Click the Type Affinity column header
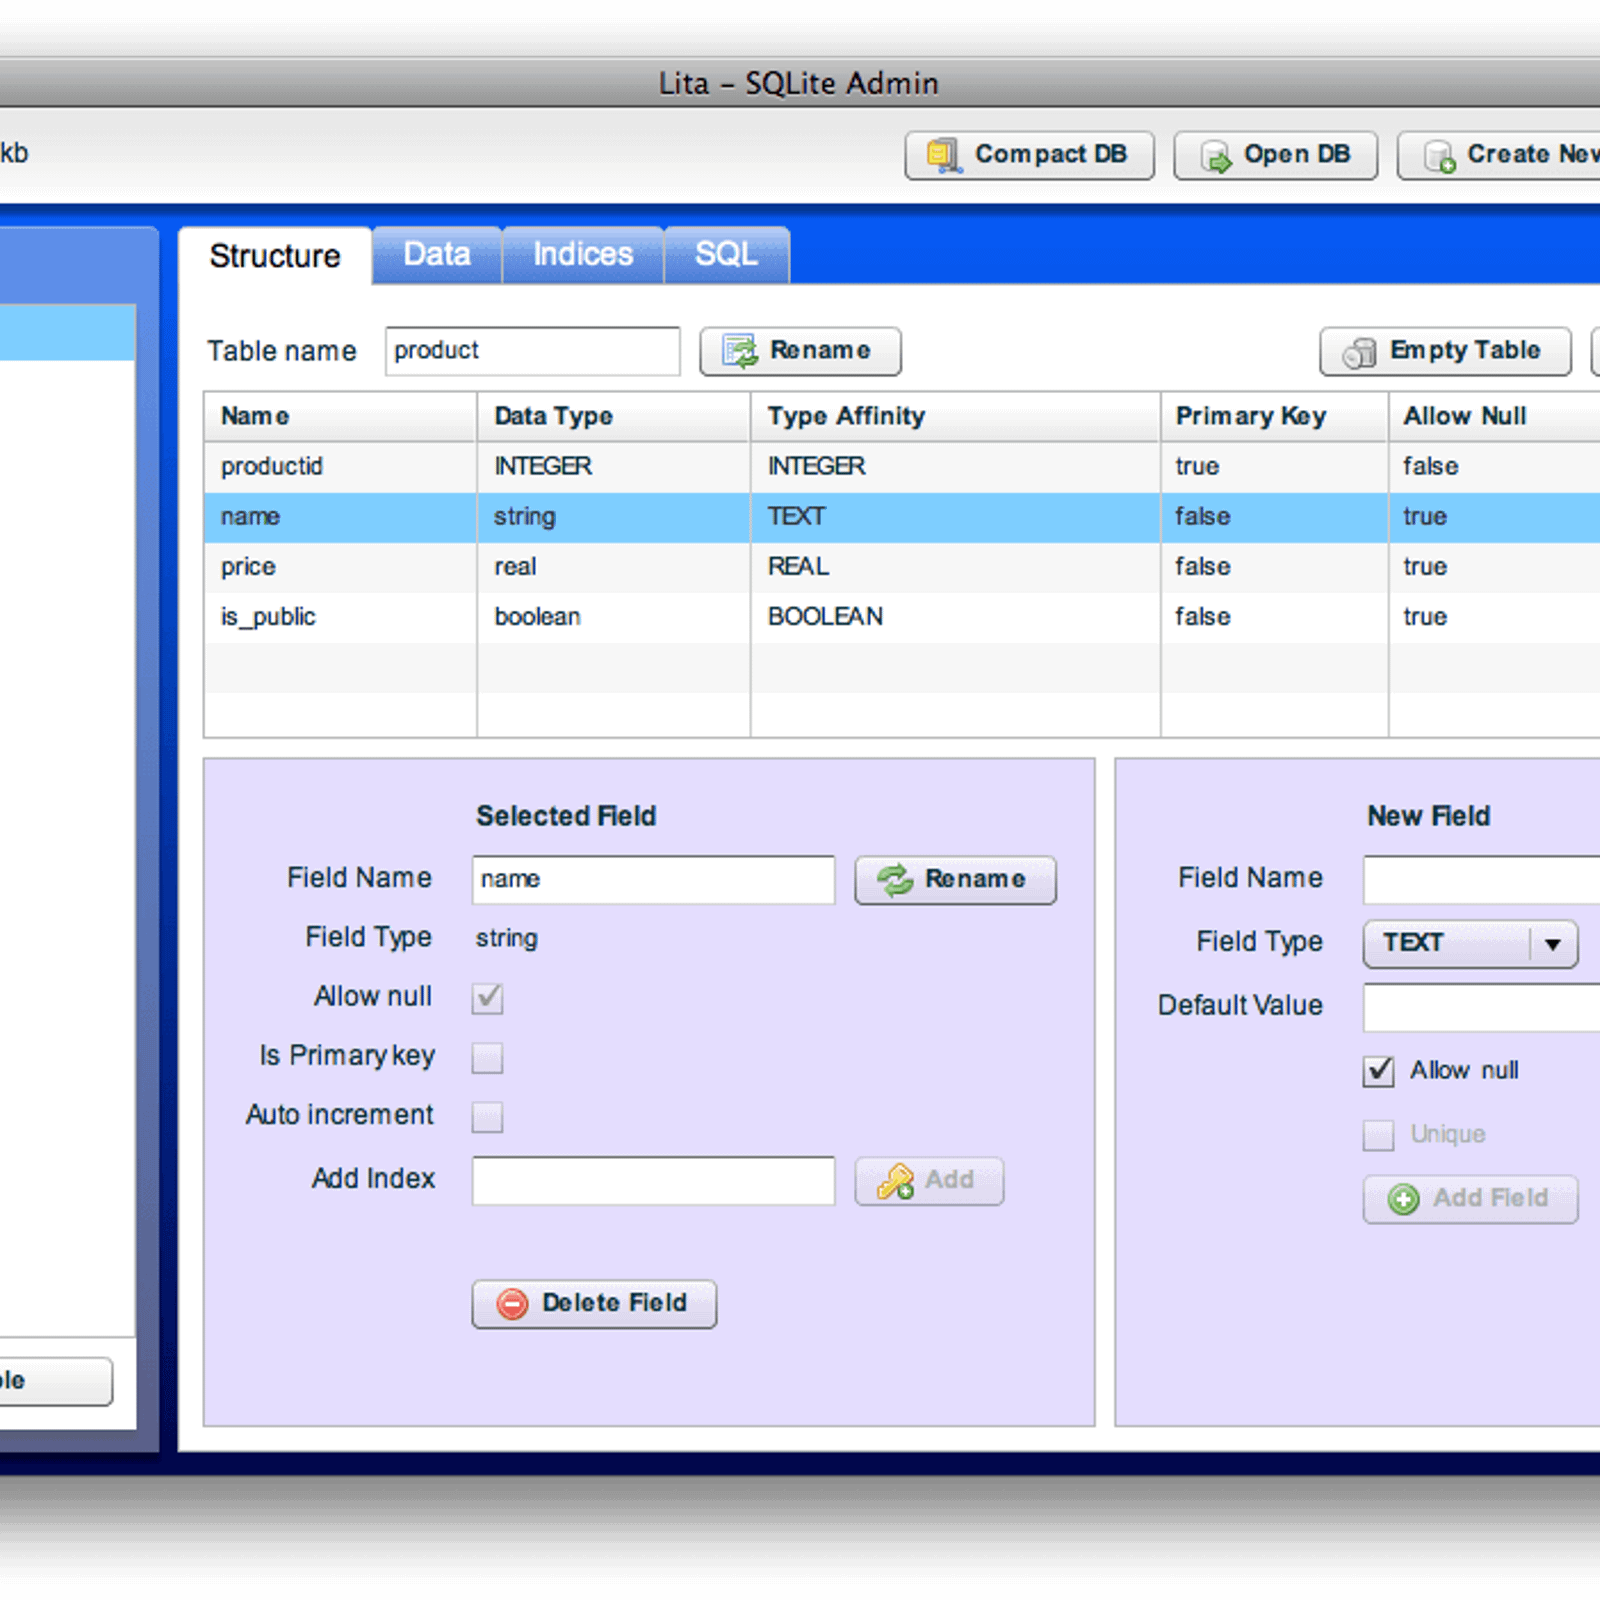 (x=955, y=416)
